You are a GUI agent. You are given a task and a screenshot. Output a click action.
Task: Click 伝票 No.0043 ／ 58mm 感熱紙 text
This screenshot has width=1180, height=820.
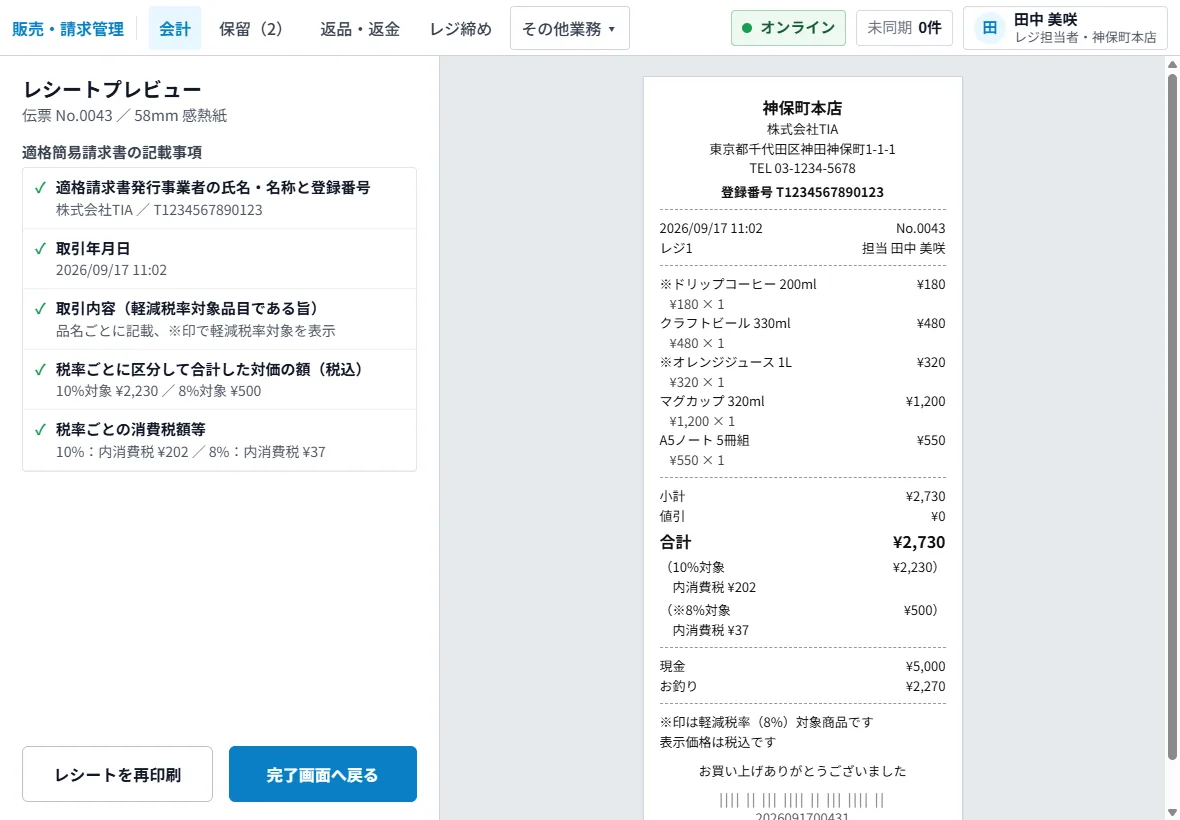tap(124, 116)
